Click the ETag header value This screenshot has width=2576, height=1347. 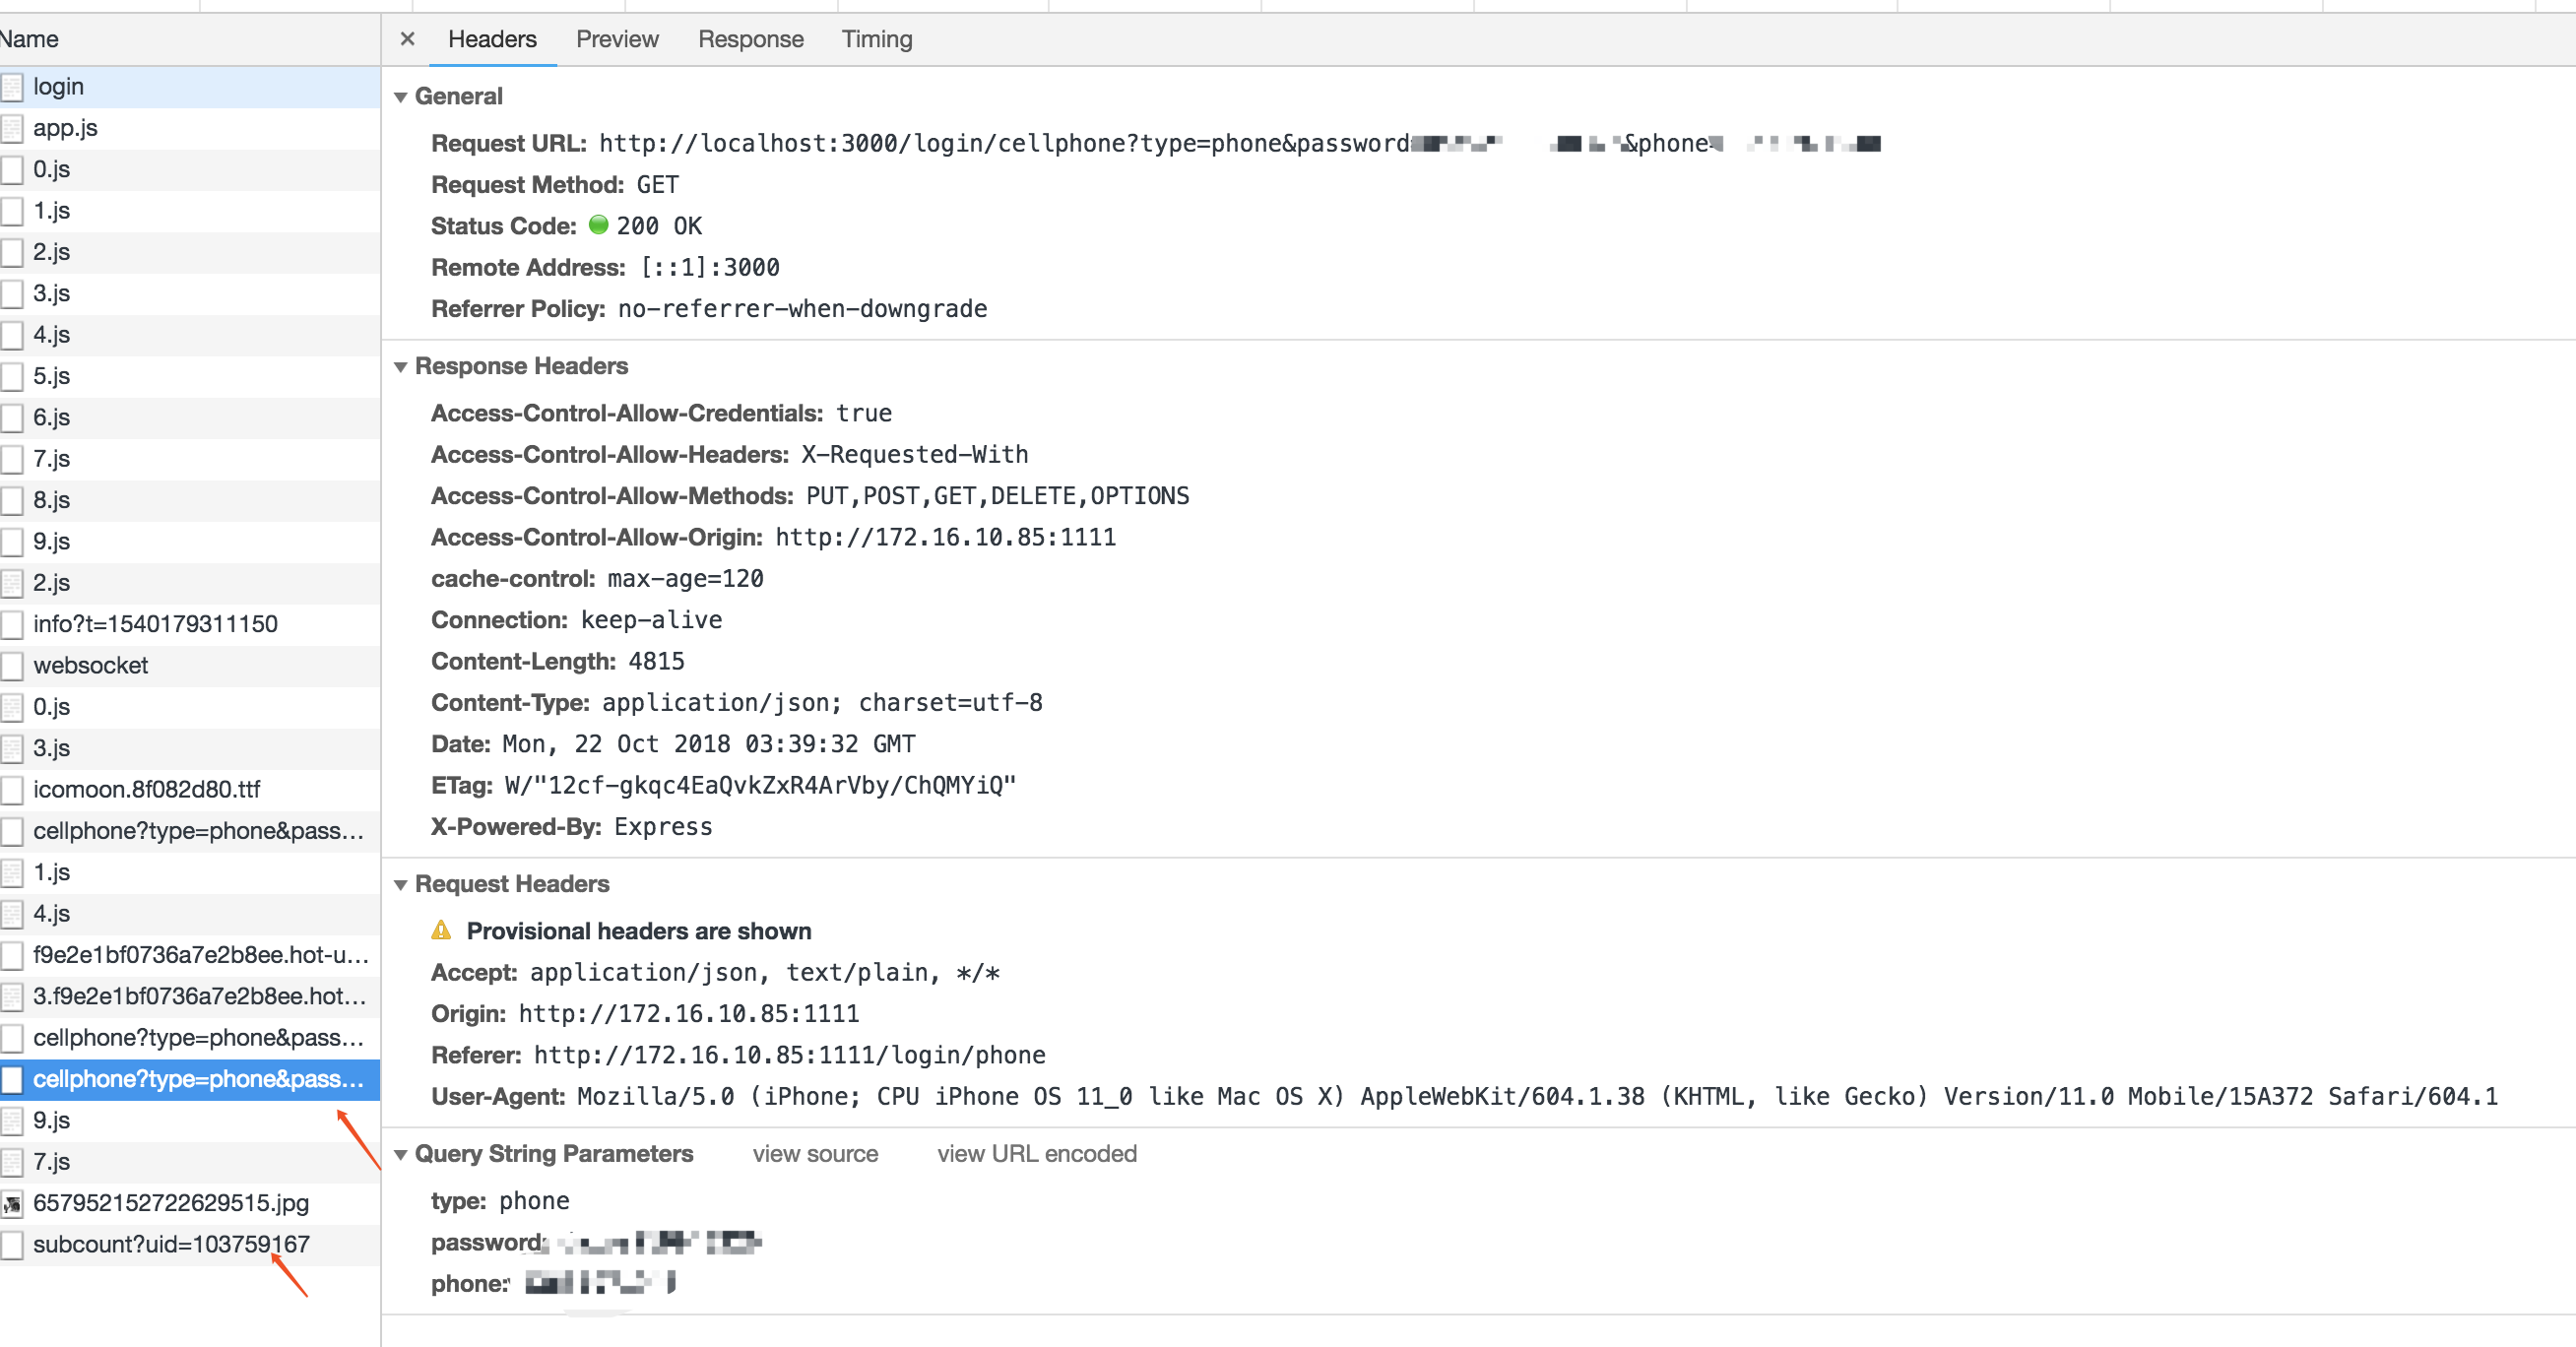pyautogui.click(x=760, y=785)
